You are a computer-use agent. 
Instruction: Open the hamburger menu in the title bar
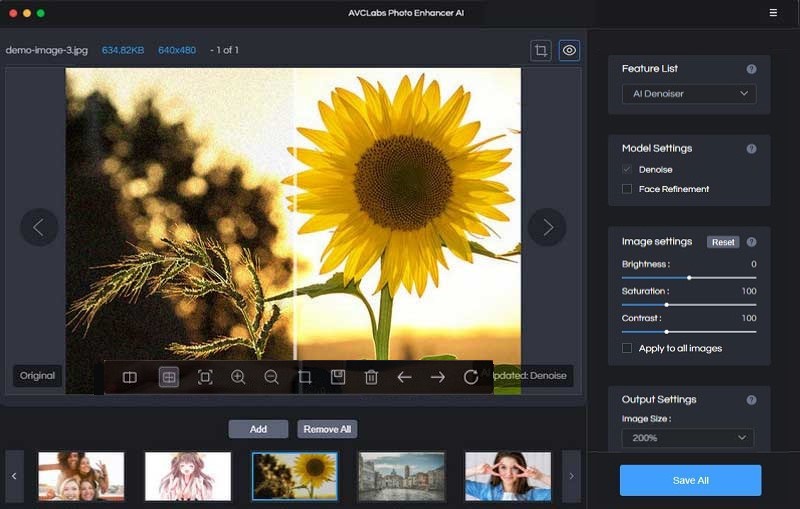pos(773,13)
